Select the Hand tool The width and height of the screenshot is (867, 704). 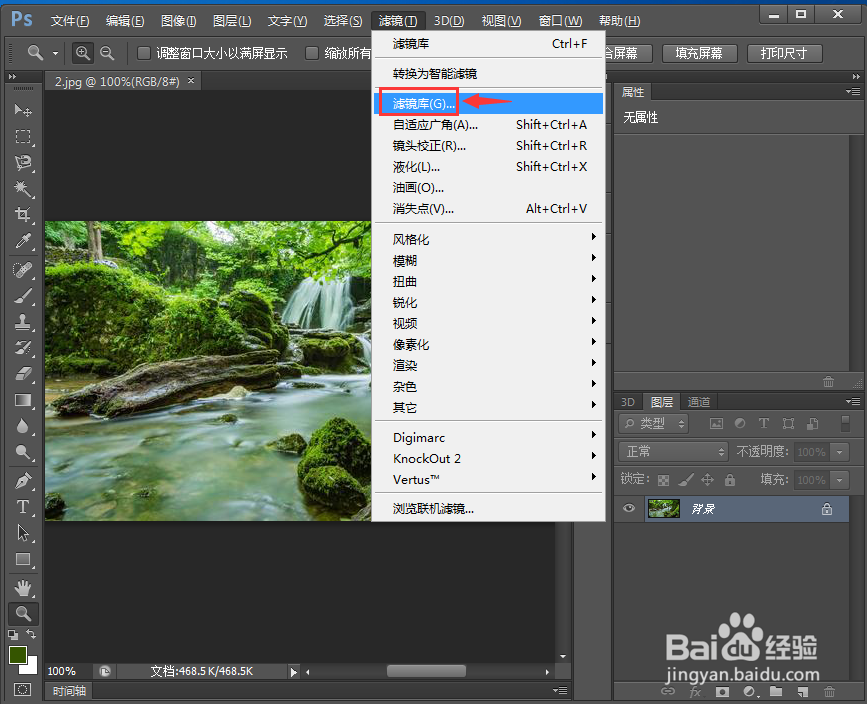pyautogui.click(x=23, y=588)
